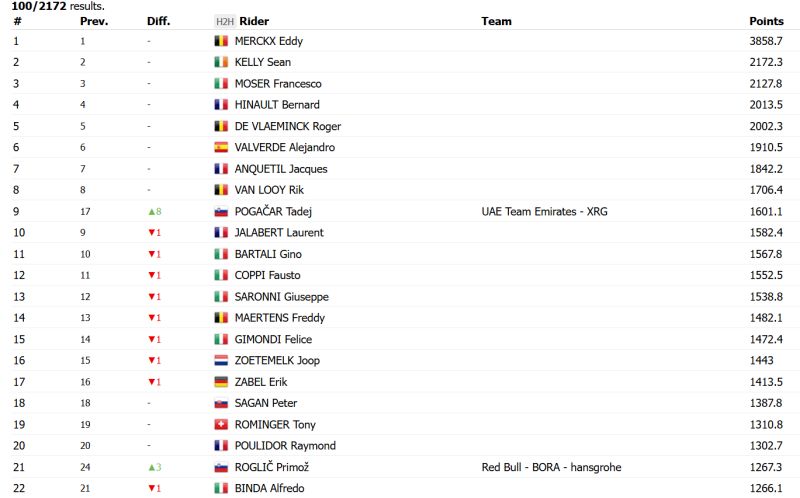Click the Rider column header

point(254,21)
